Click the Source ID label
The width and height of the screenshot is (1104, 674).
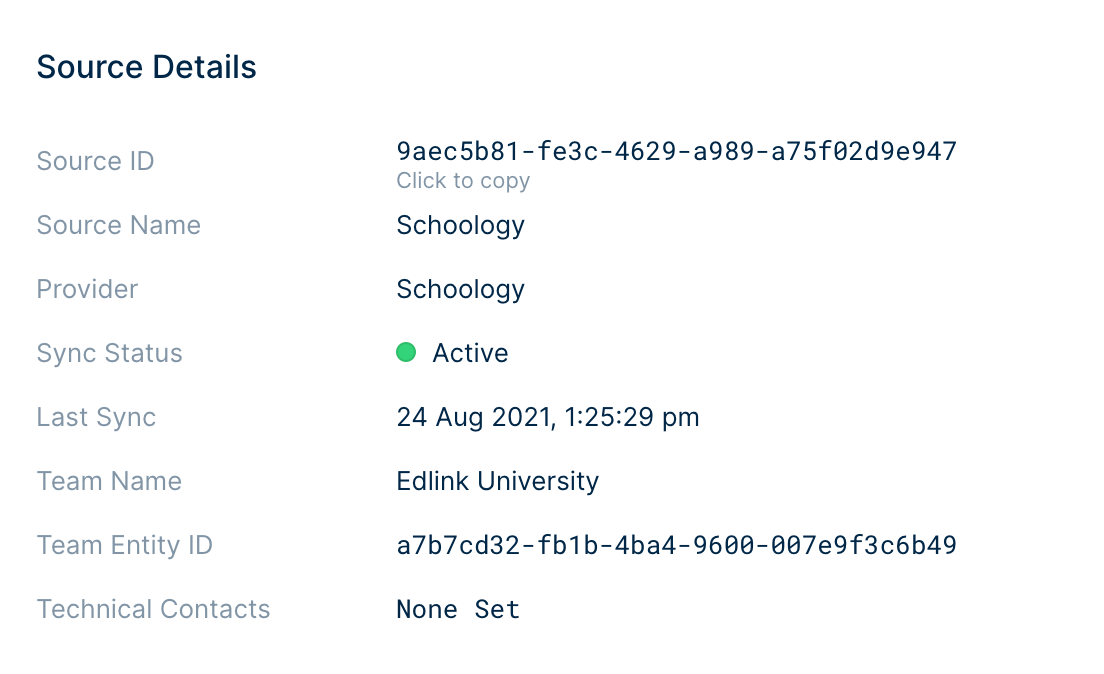click(x=95, y=161)
